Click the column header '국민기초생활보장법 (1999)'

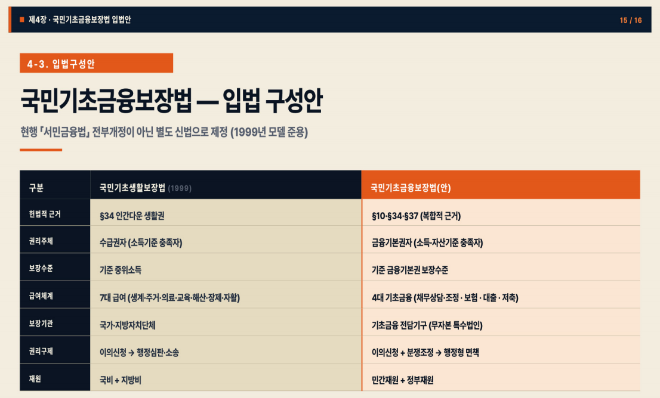tap(226, 185)
